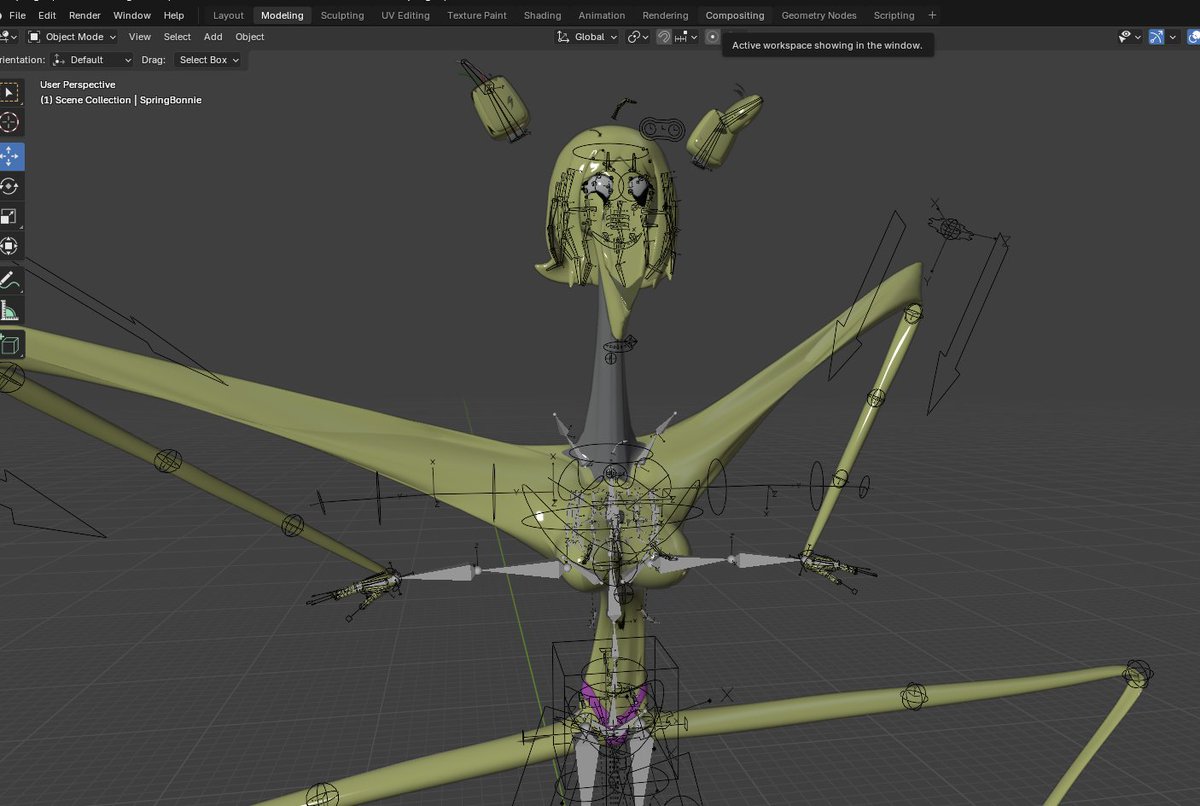Open the Select Box drag dropdown

pos(209,60)
